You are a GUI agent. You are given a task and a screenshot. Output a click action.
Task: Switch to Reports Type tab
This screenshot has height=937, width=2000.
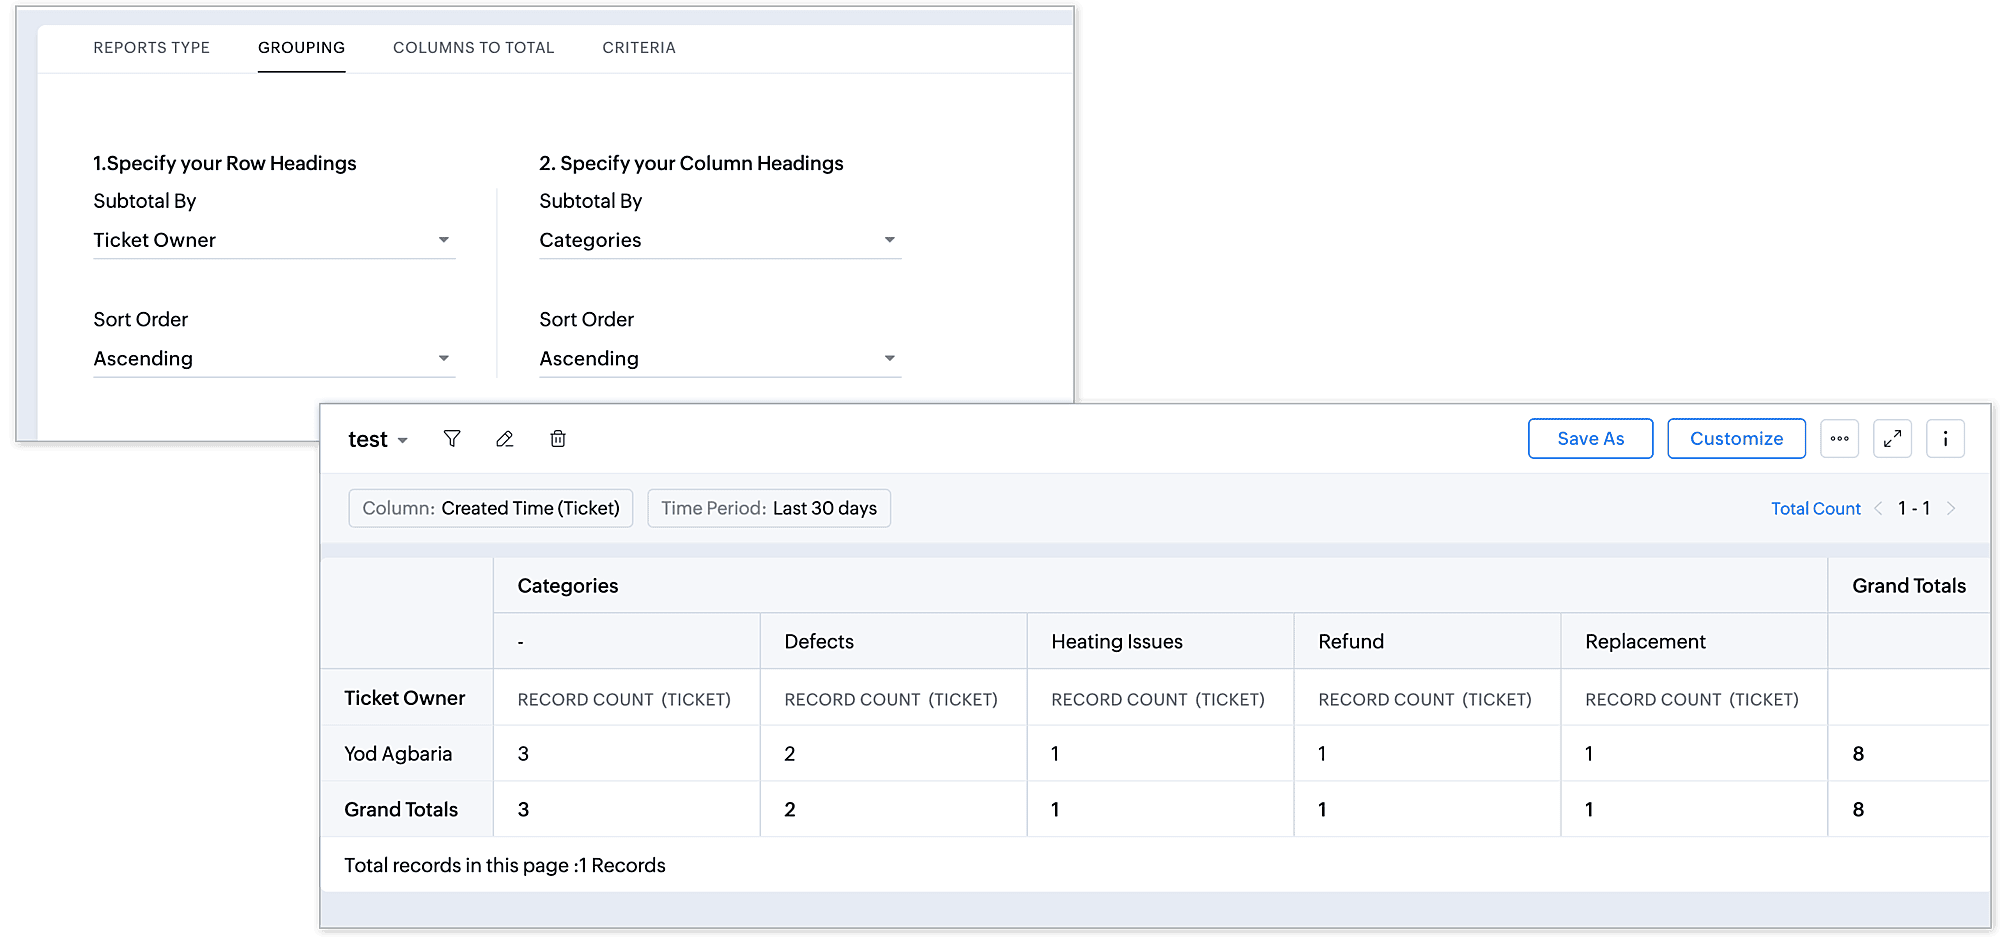click(152, 48)
